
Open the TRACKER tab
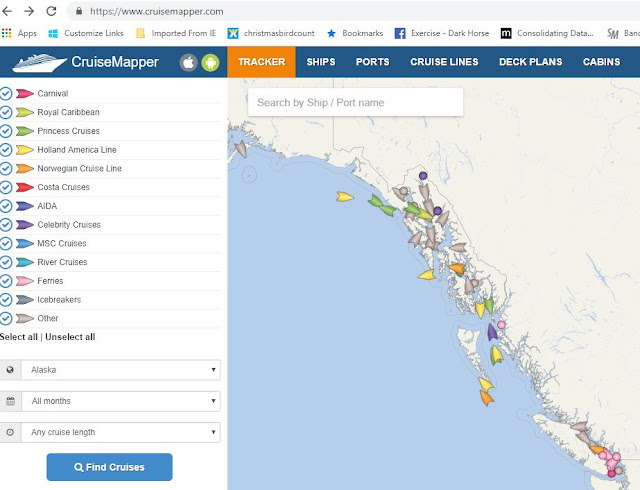point(261,62)
